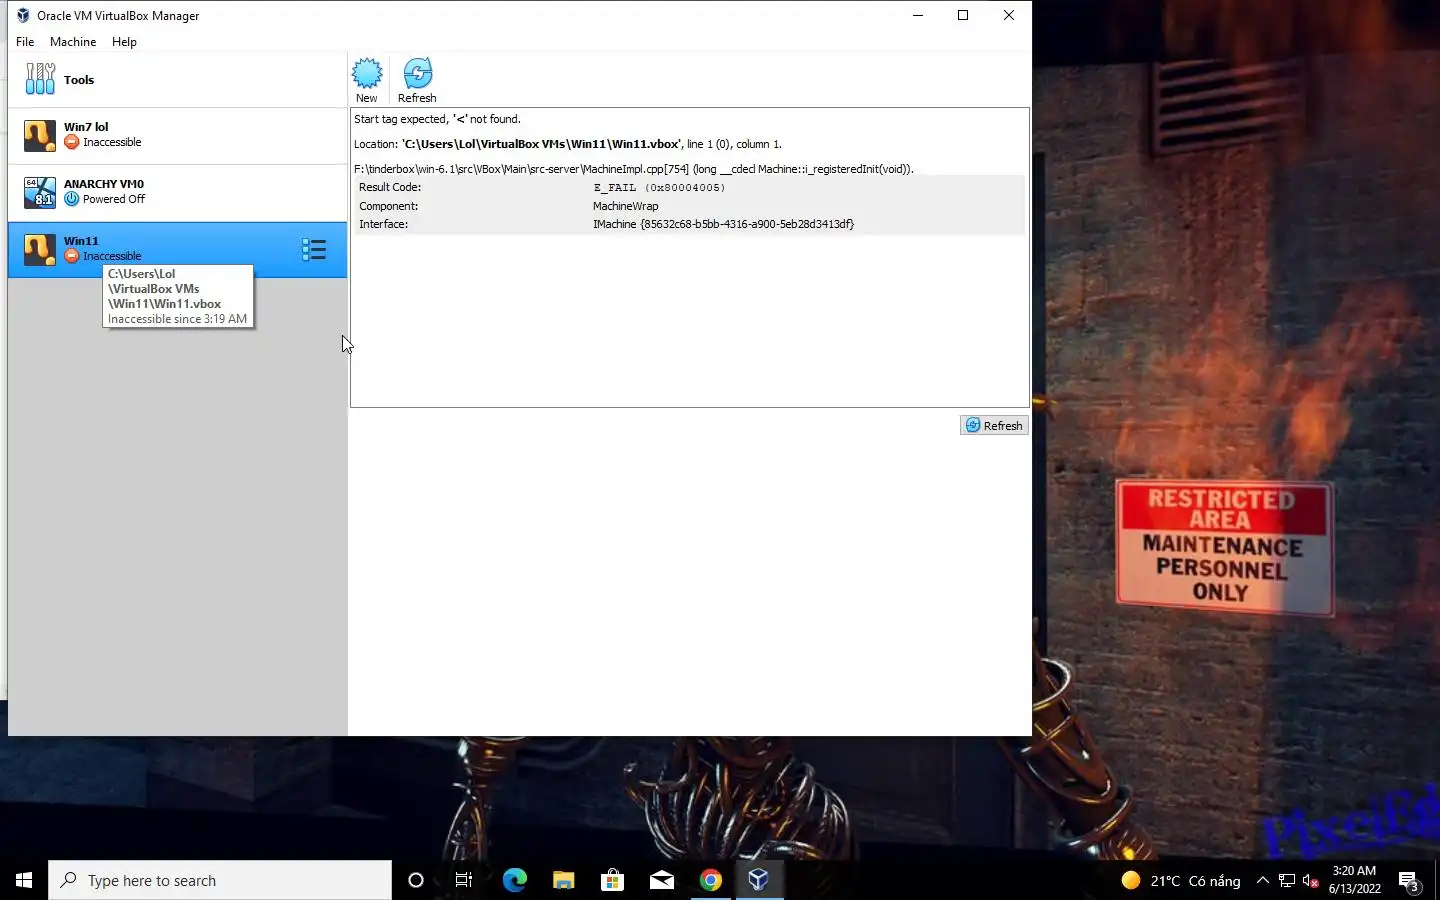
Task: Click the Interface label
Action: [384, 224]
